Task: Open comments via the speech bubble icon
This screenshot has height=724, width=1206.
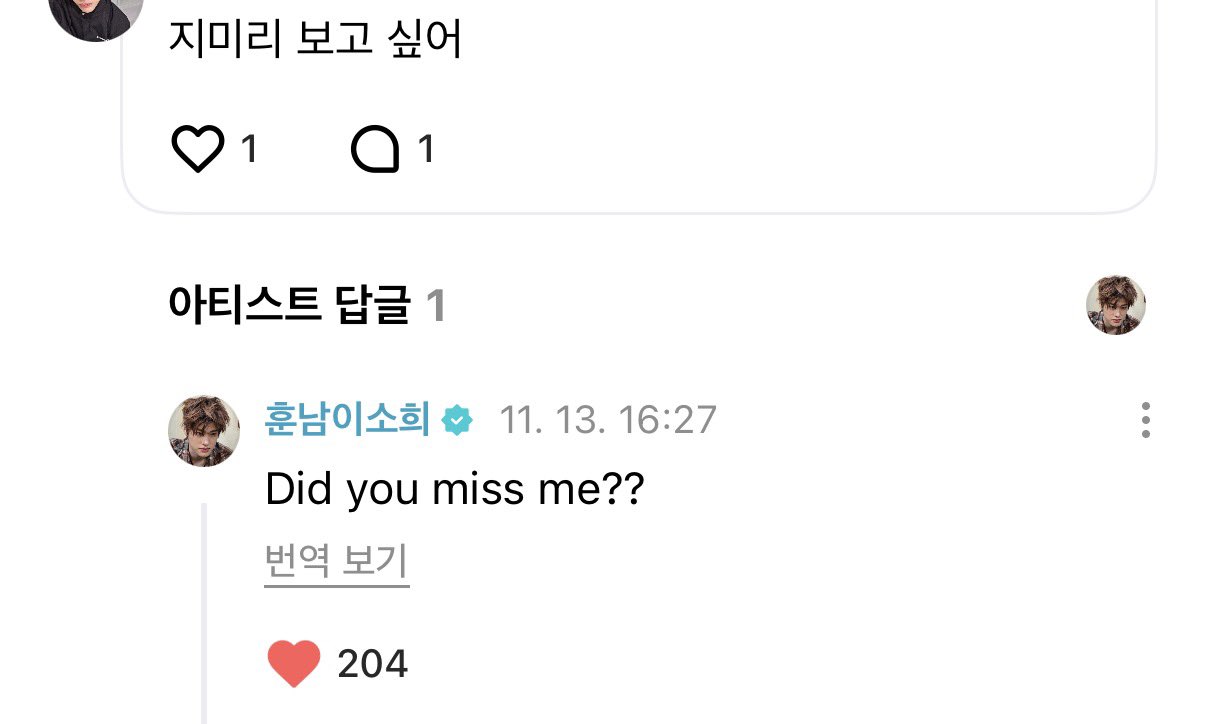Action: pos(375,150)
